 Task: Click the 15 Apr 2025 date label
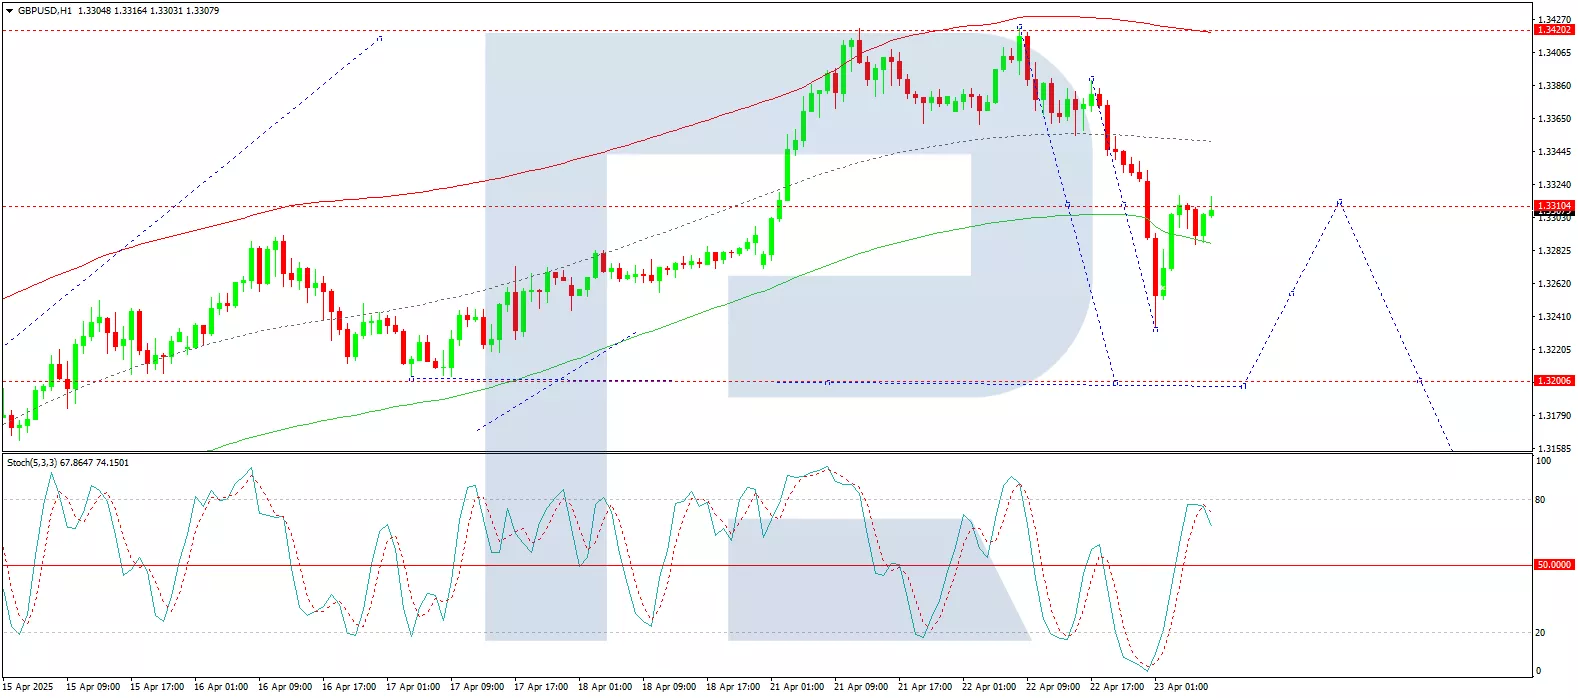pyautogui.click(x=29, y=687)
